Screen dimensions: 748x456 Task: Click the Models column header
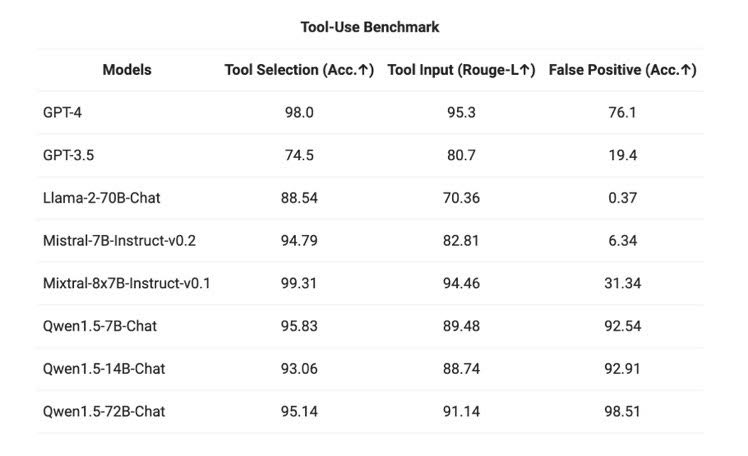[127, 70]
